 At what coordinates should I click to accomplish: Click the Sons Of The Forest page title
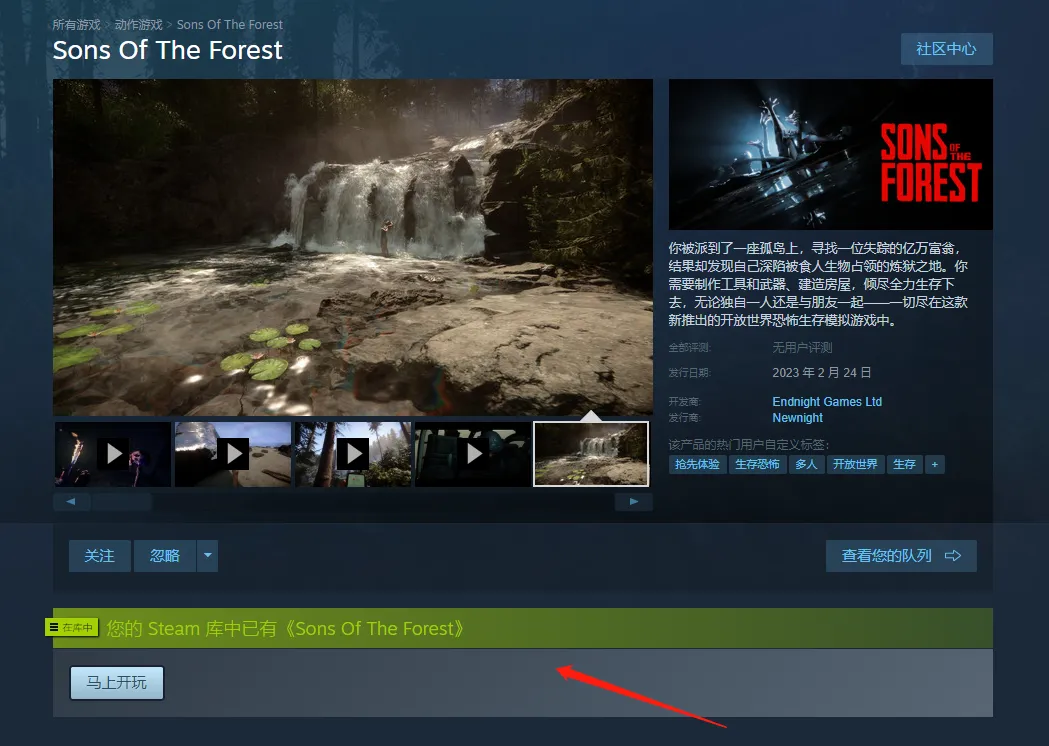[x=167, y=50]
